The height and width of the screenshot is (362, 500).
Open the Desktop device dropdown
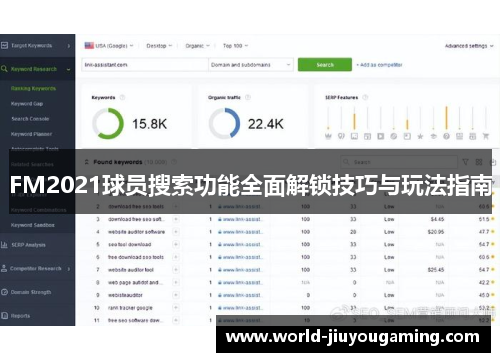coord(159,46)
